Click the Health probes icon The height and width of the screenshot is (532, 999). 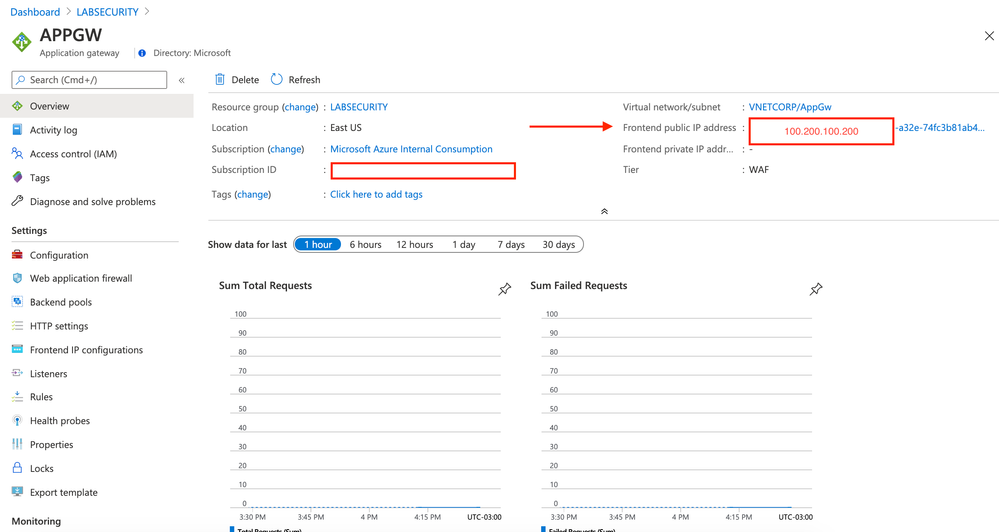pos(17,421)
